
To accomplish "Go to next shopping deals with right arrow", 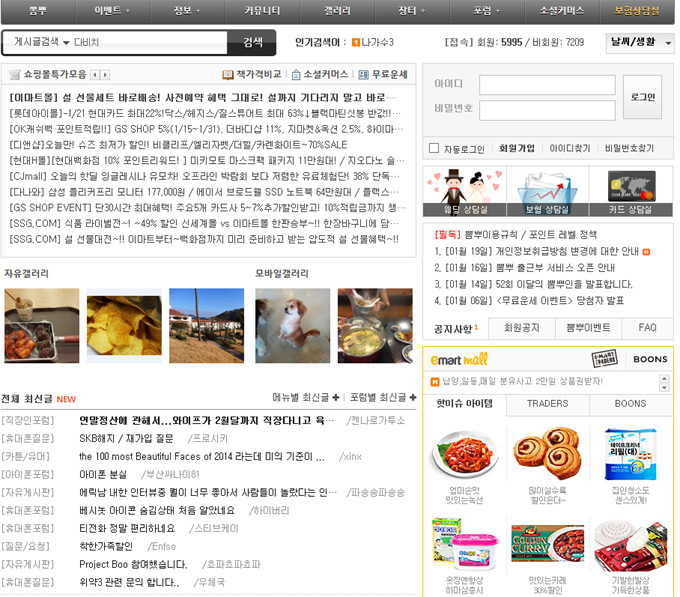I will click(105, 75).
